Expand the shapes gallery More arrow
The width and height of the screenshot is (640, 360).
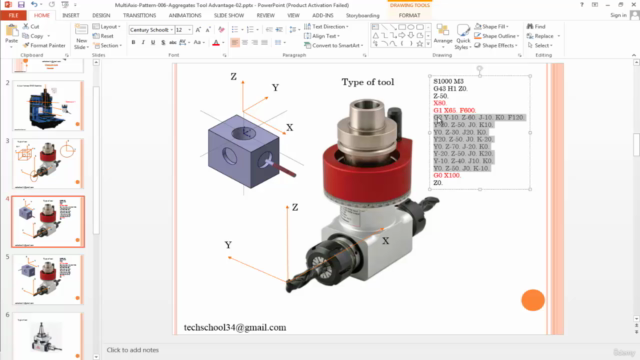(x=428, y=43)
